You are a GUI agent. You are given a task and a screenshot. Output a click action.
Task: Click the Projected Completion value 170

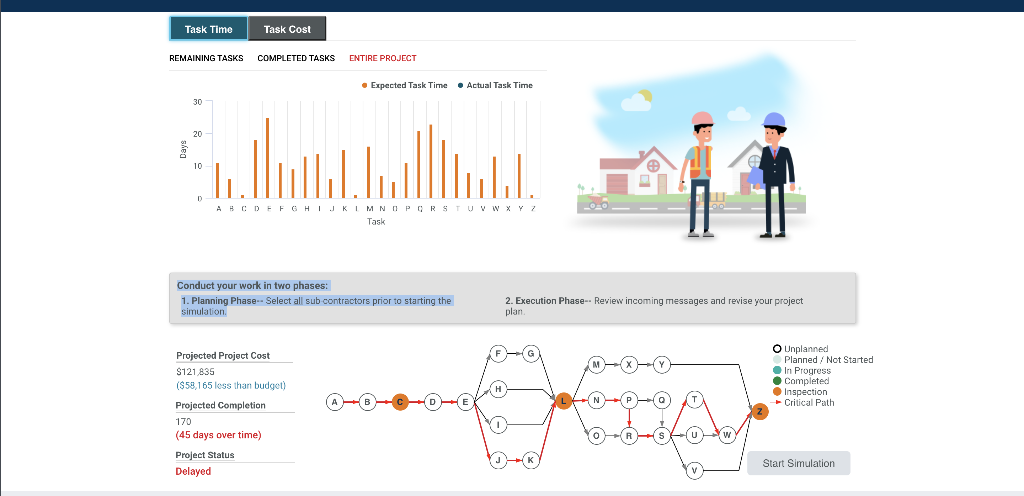point(184,422)
